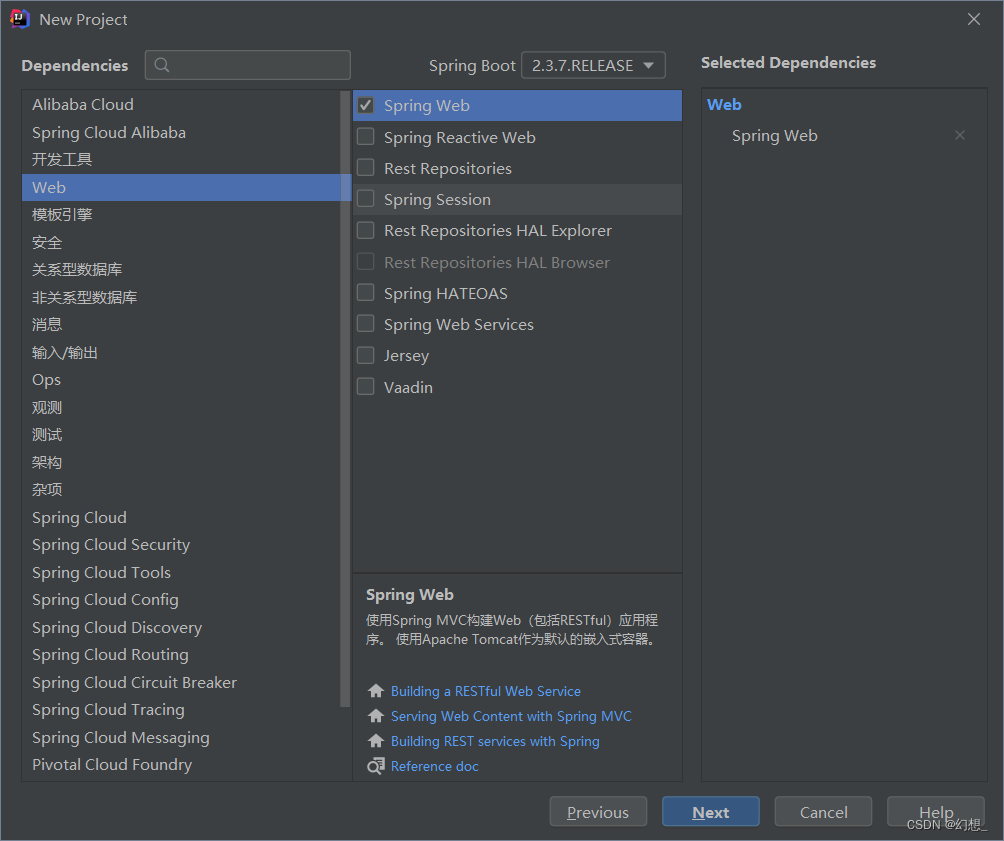
Task: Enable the Jersey checkbox
Action: pyautogui.click(x=366, y=355)
